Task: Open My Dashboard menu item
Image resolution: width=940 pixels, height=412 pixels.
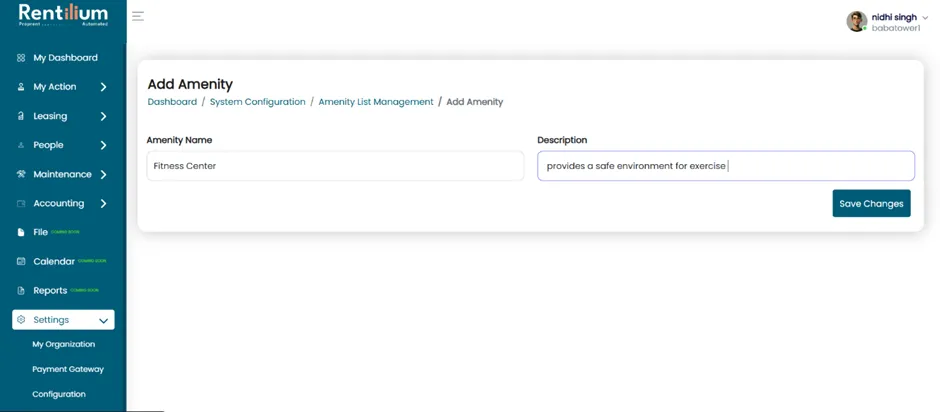Action: 65,58
